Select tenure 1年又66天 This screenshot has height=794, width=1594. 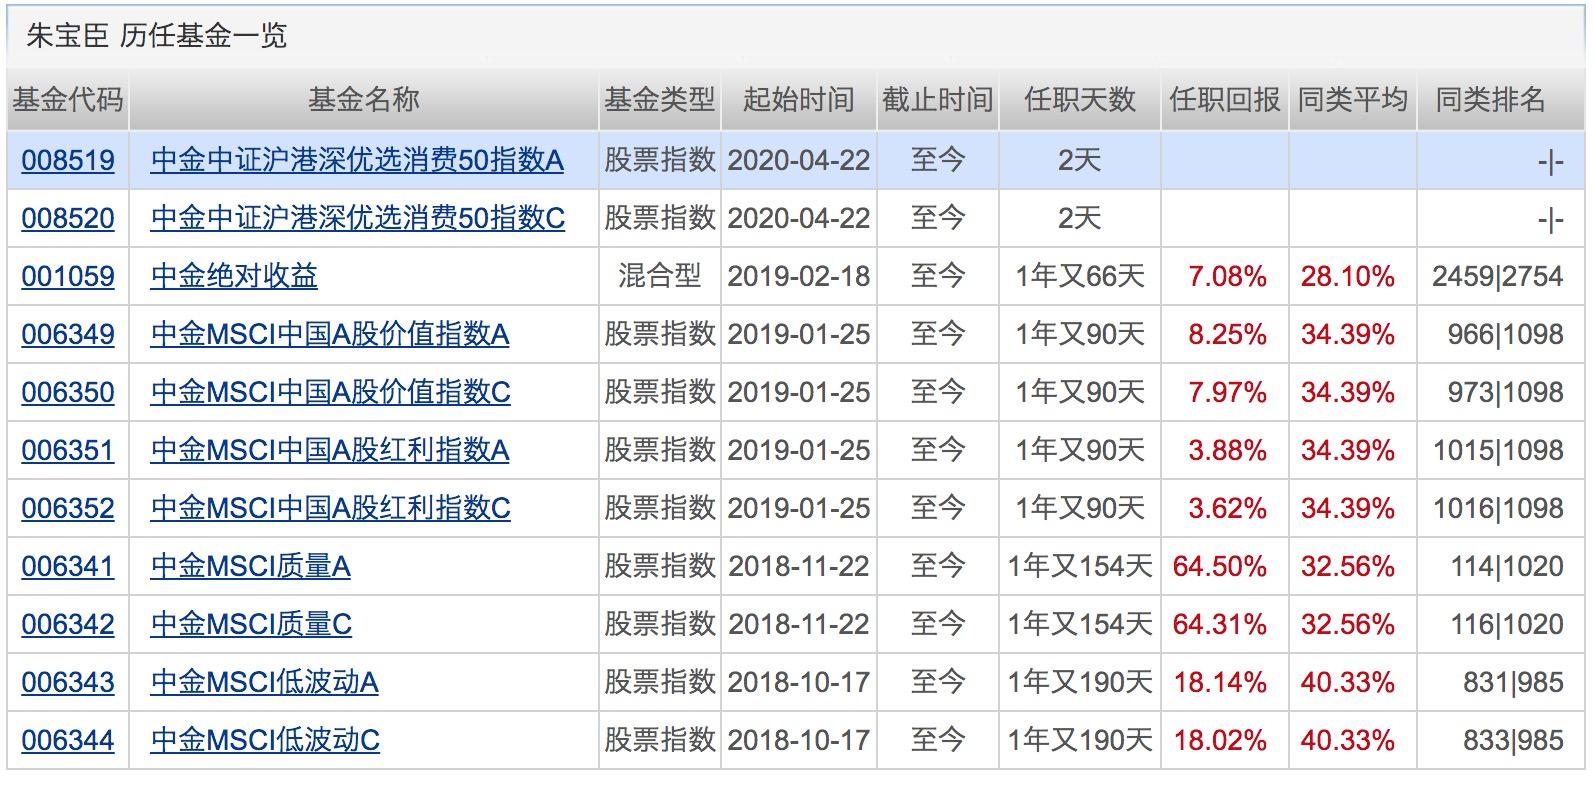tap(1080, 276)
